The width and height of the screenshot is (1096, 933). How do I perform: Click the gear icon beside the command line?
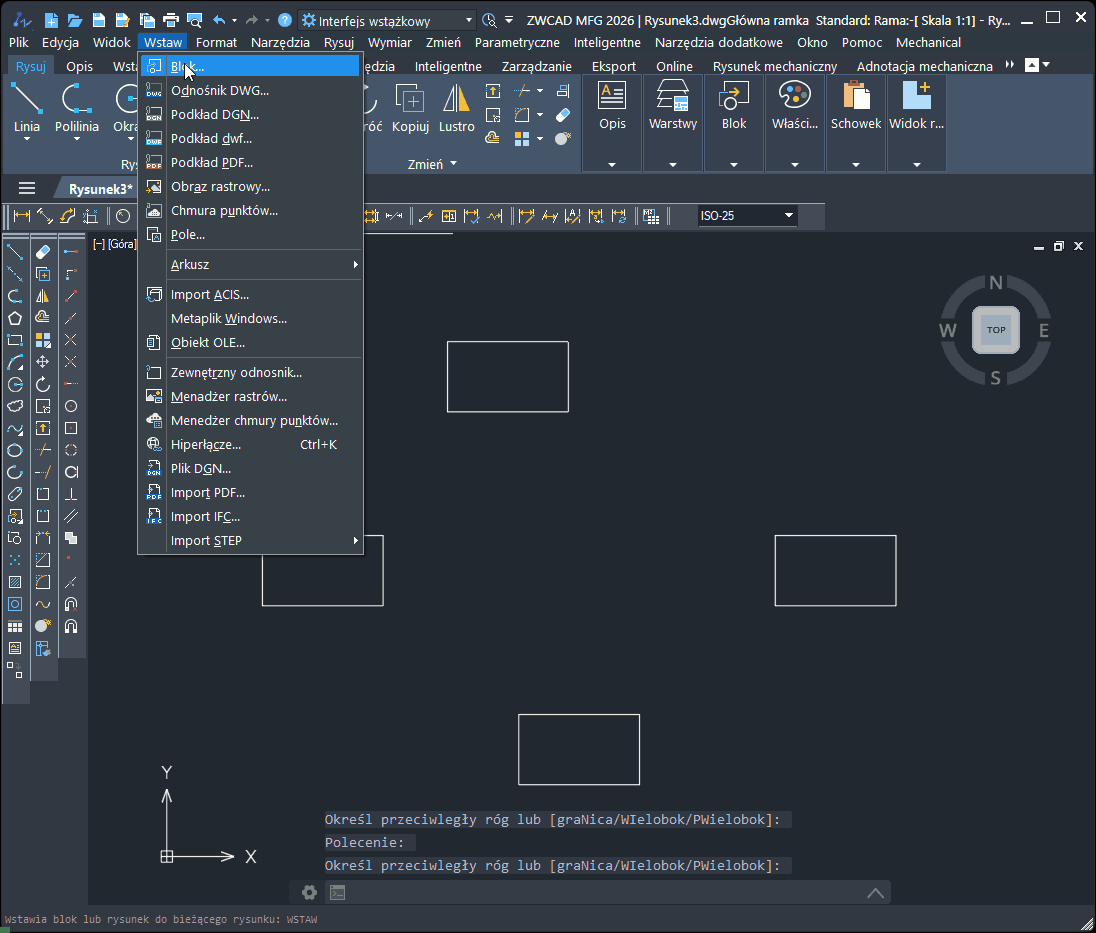point(309,892)
